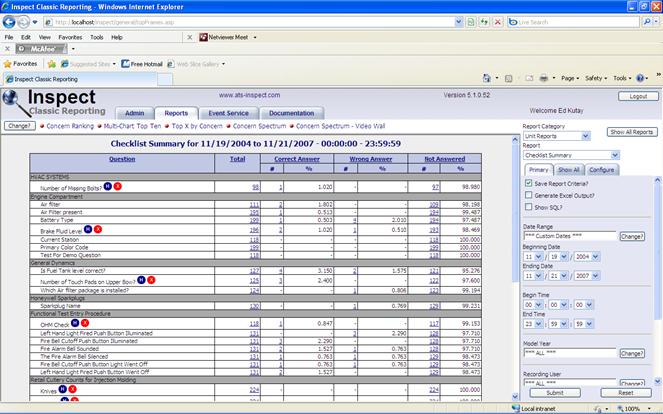The height and width of the screenshot is (414, 663).
Task: Click the Print icon in the command bar
Action: tap(542, 78)
